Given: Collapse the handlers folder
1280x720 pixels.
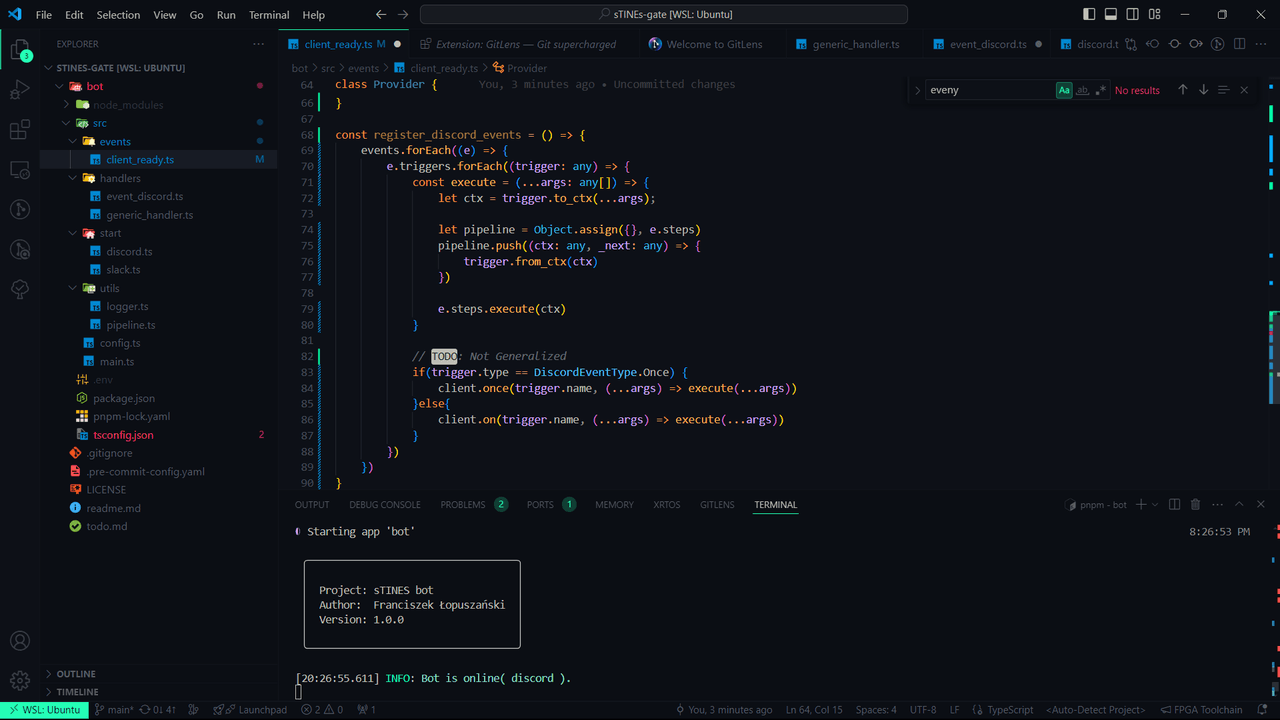Looking at the screenshot, I should pyautogui.click(x=120, y=178).
